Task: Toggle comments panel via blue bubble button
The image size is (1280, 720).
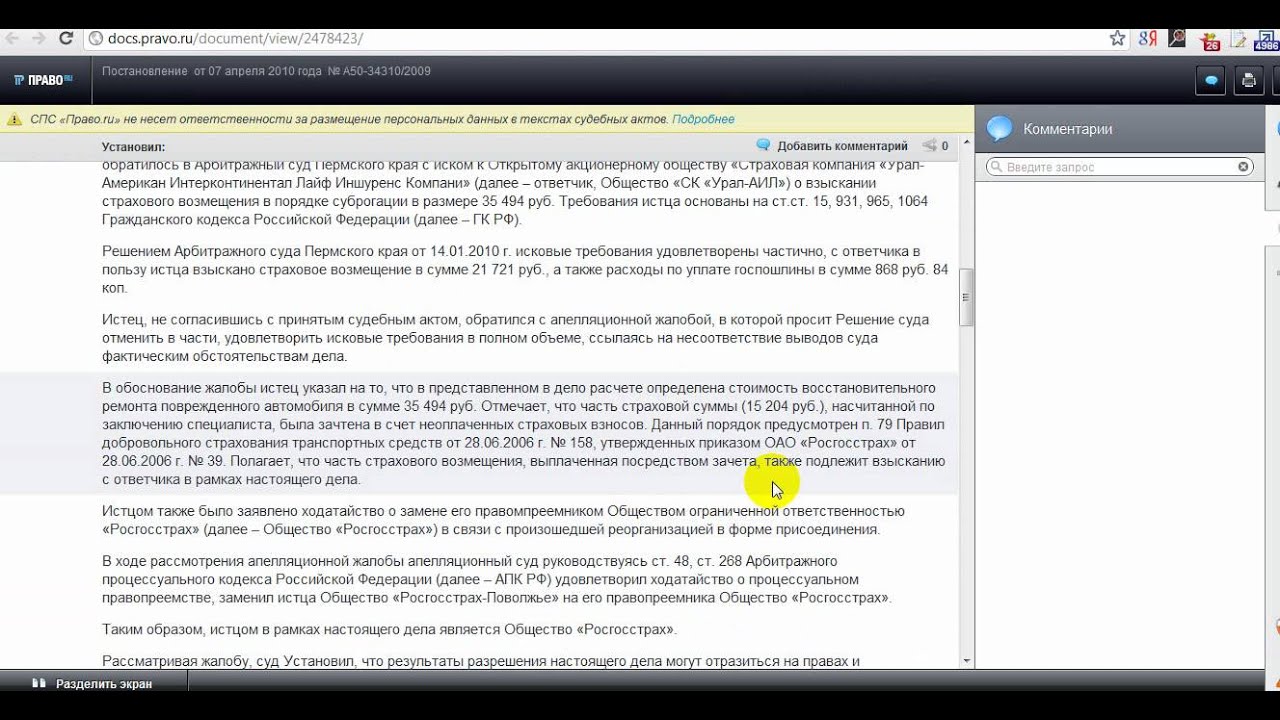Action: point(1211,81)
